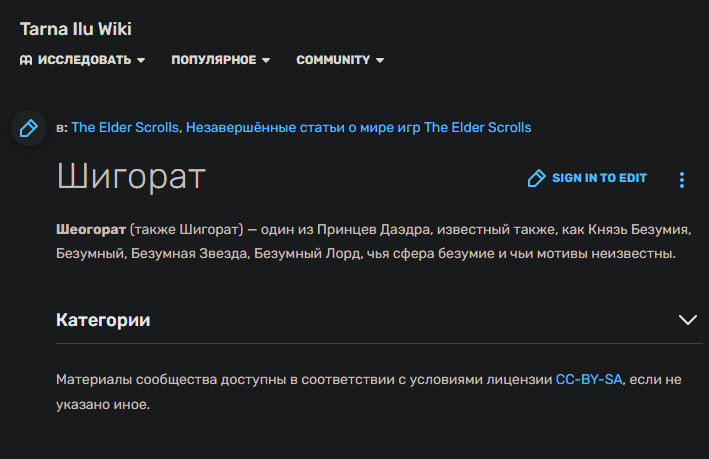Click the dropdown arrow next to Популярное
Screen dimensions: 709x459
point(266,61)
